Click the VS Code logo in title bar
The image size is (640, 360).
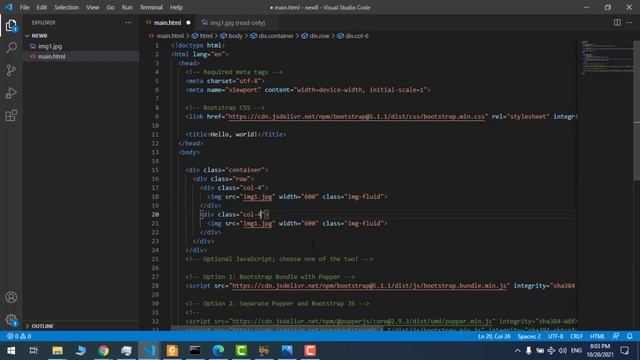(x=9, y=7)
